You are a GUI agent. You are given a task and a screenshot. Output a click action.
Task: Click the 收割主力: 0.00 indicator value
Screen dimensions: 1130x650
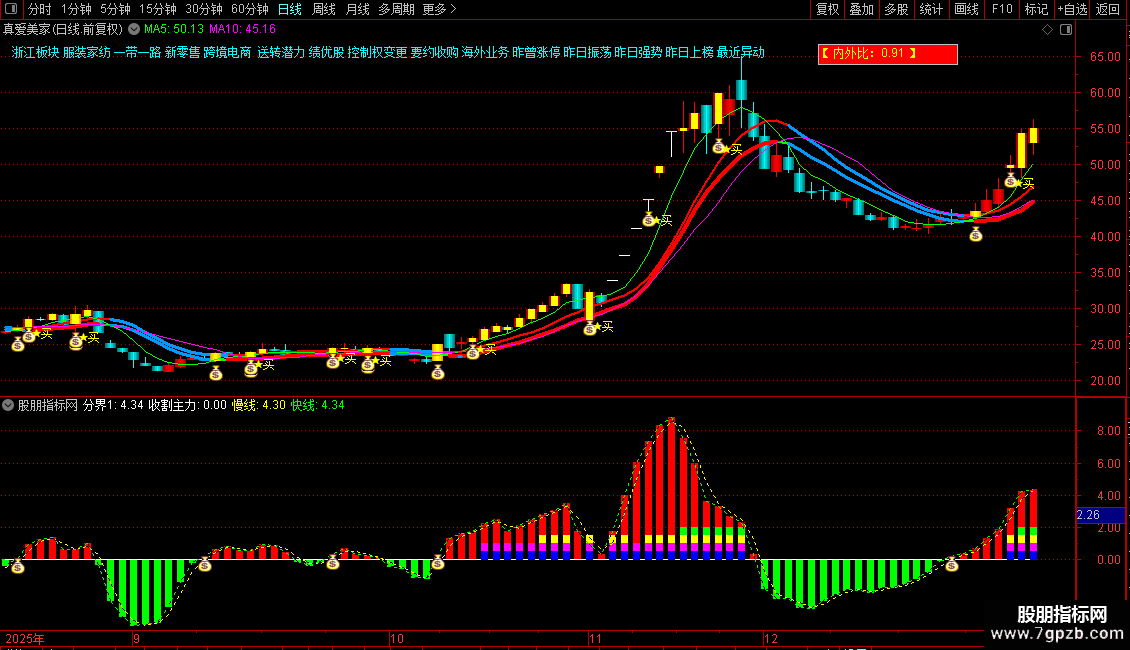tap(187, 405)
